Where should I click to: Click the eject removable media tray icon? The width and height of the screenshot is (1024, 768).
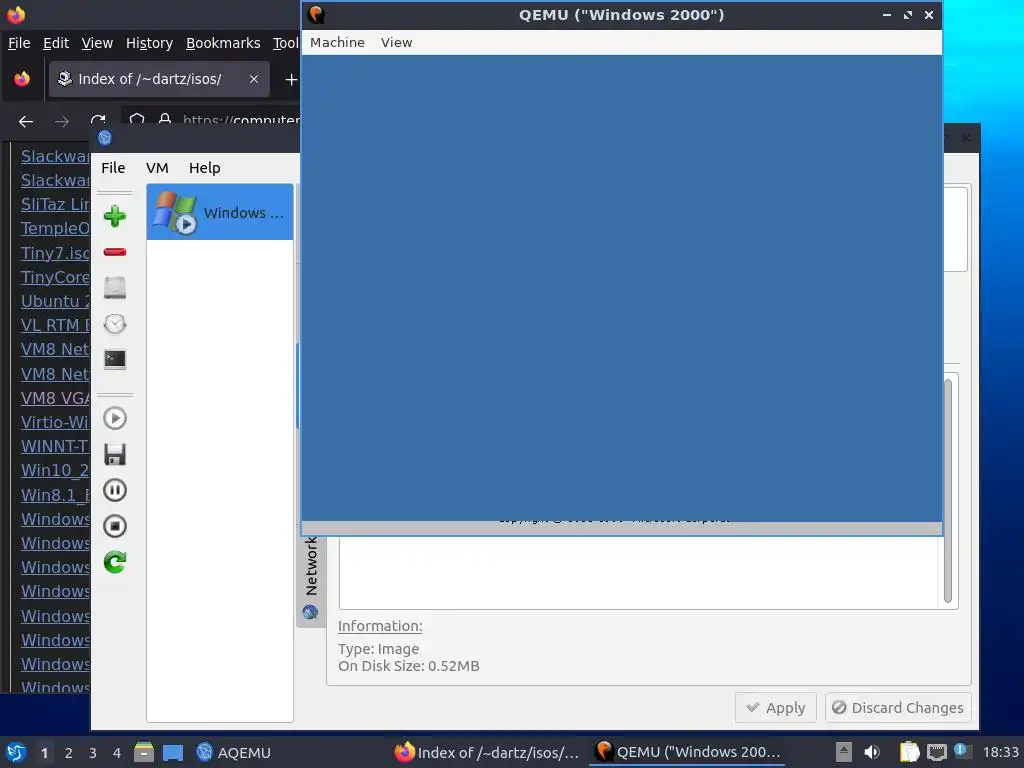tap(844, 752)
